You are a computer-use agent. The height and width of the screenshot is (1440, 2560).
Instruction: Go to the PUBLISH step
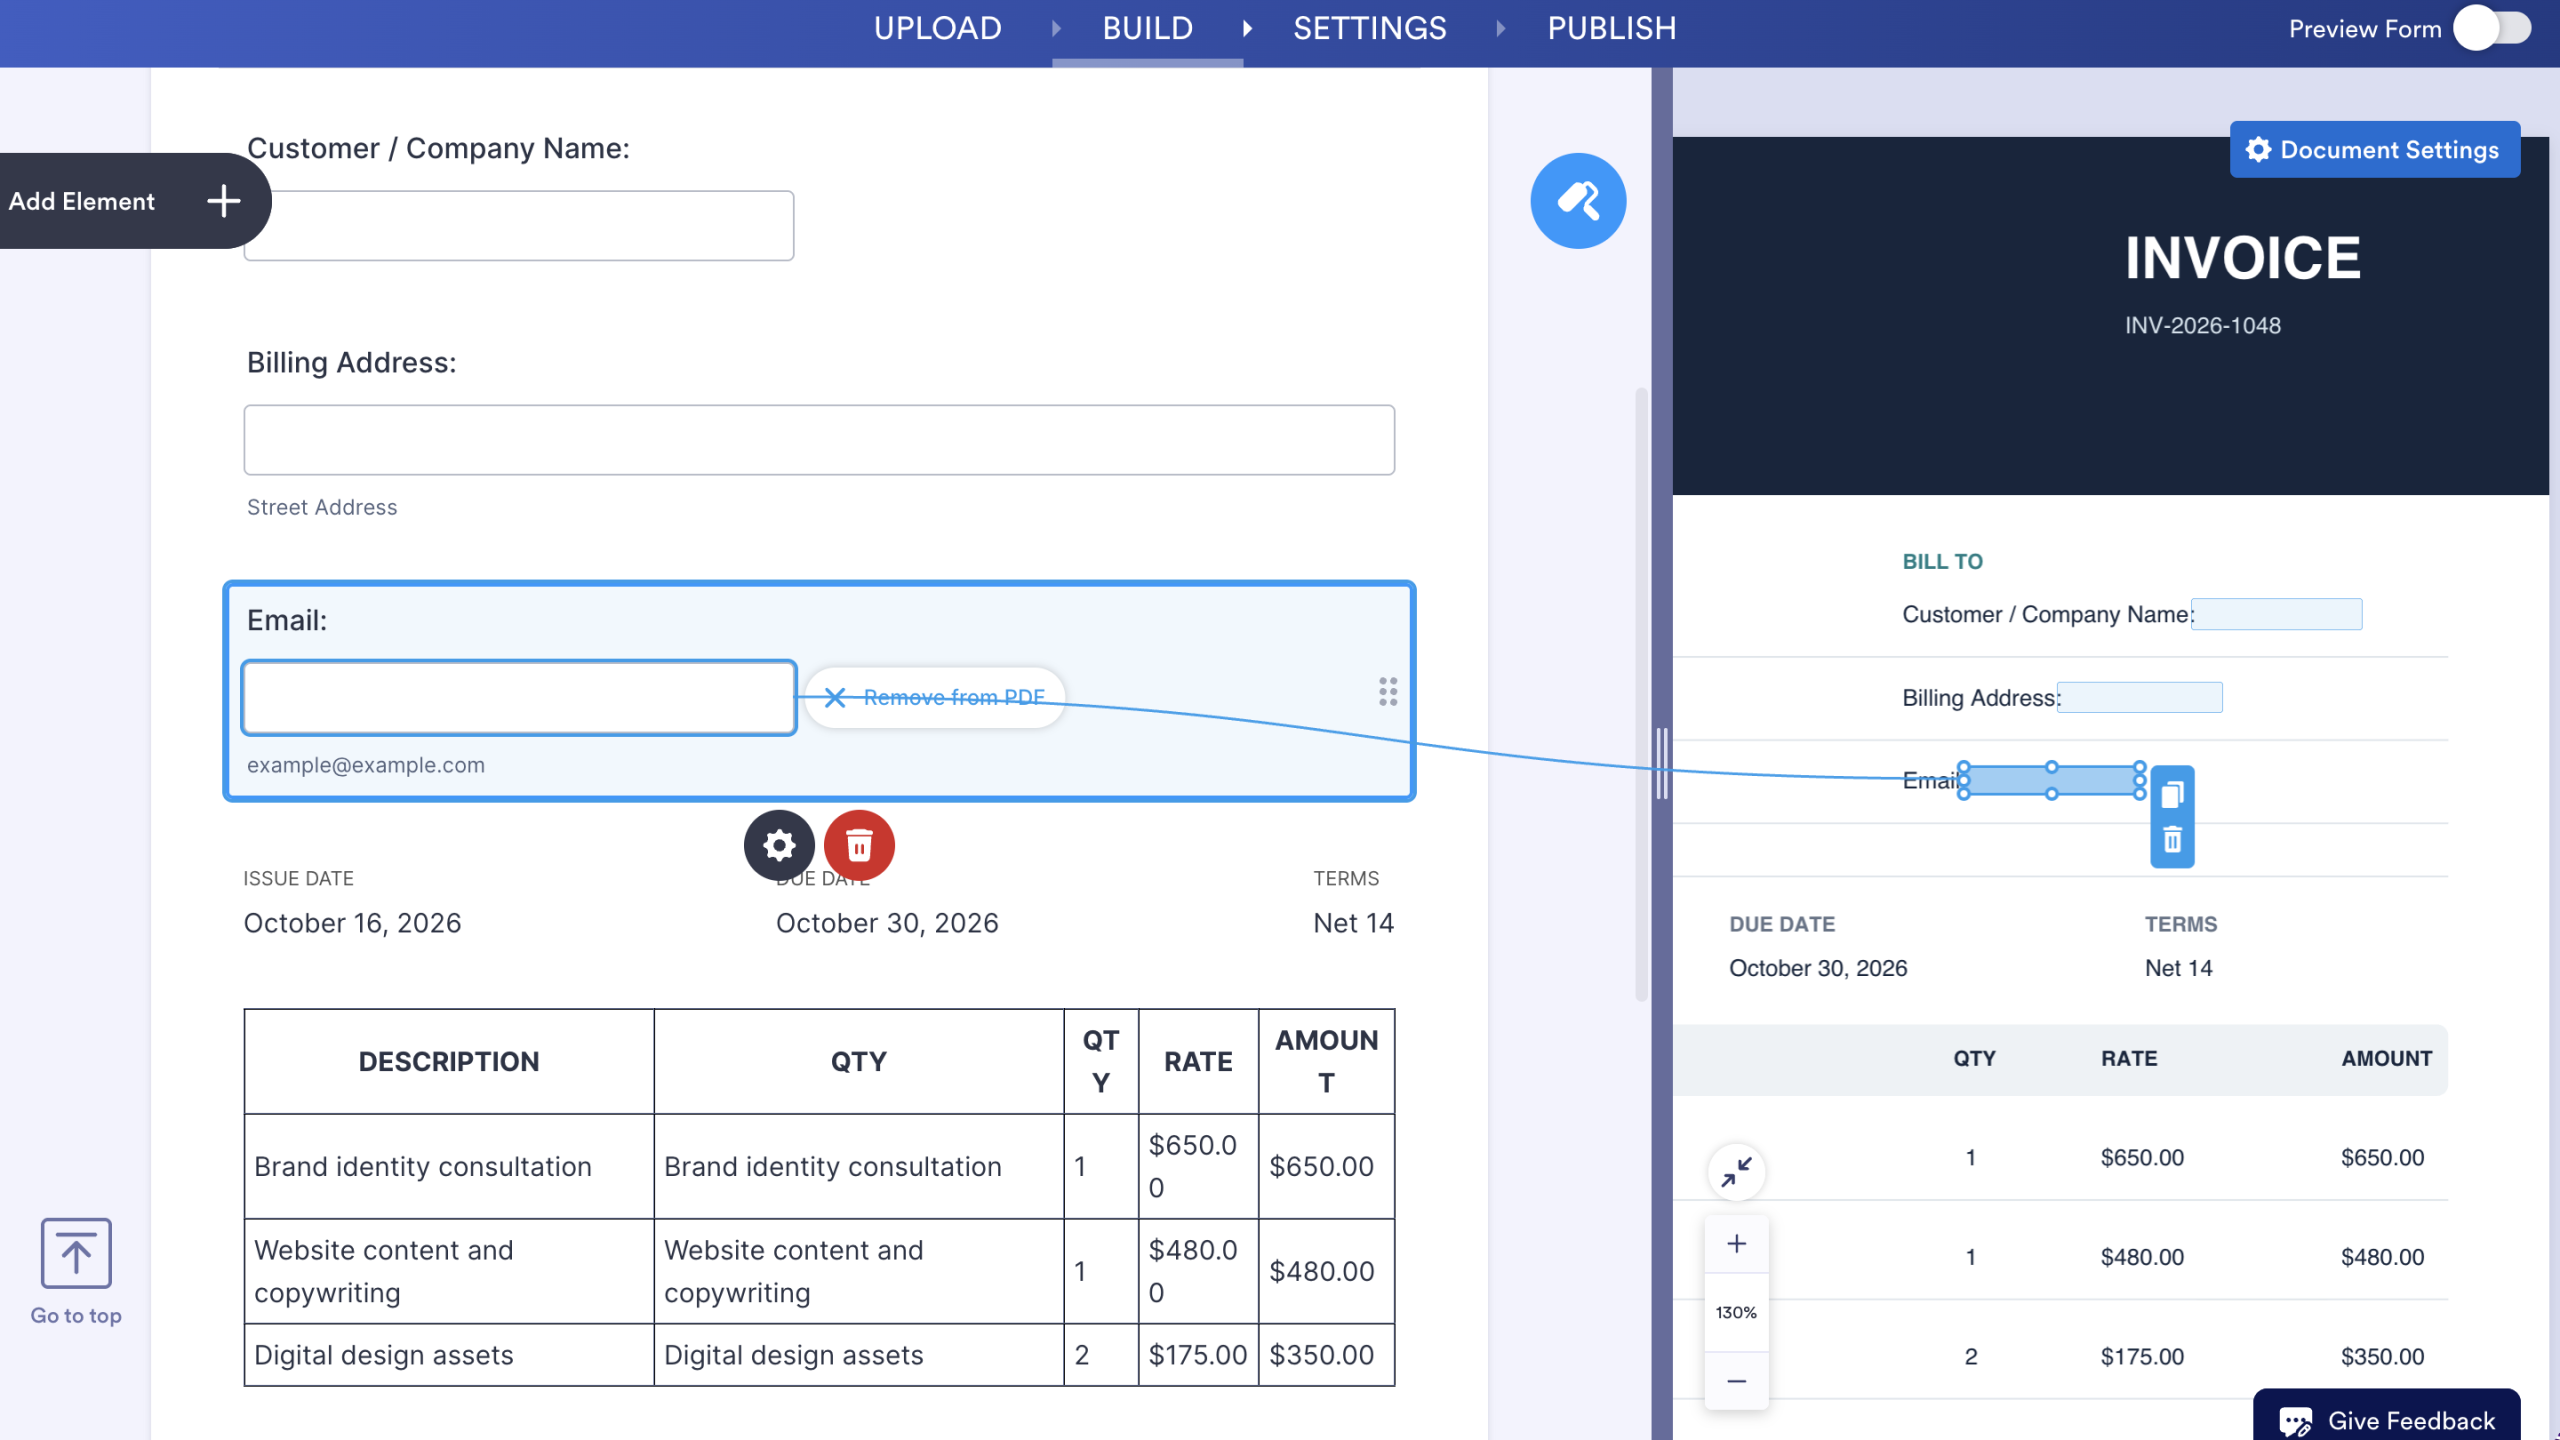pyautogui.click(x=1612, y=28)
